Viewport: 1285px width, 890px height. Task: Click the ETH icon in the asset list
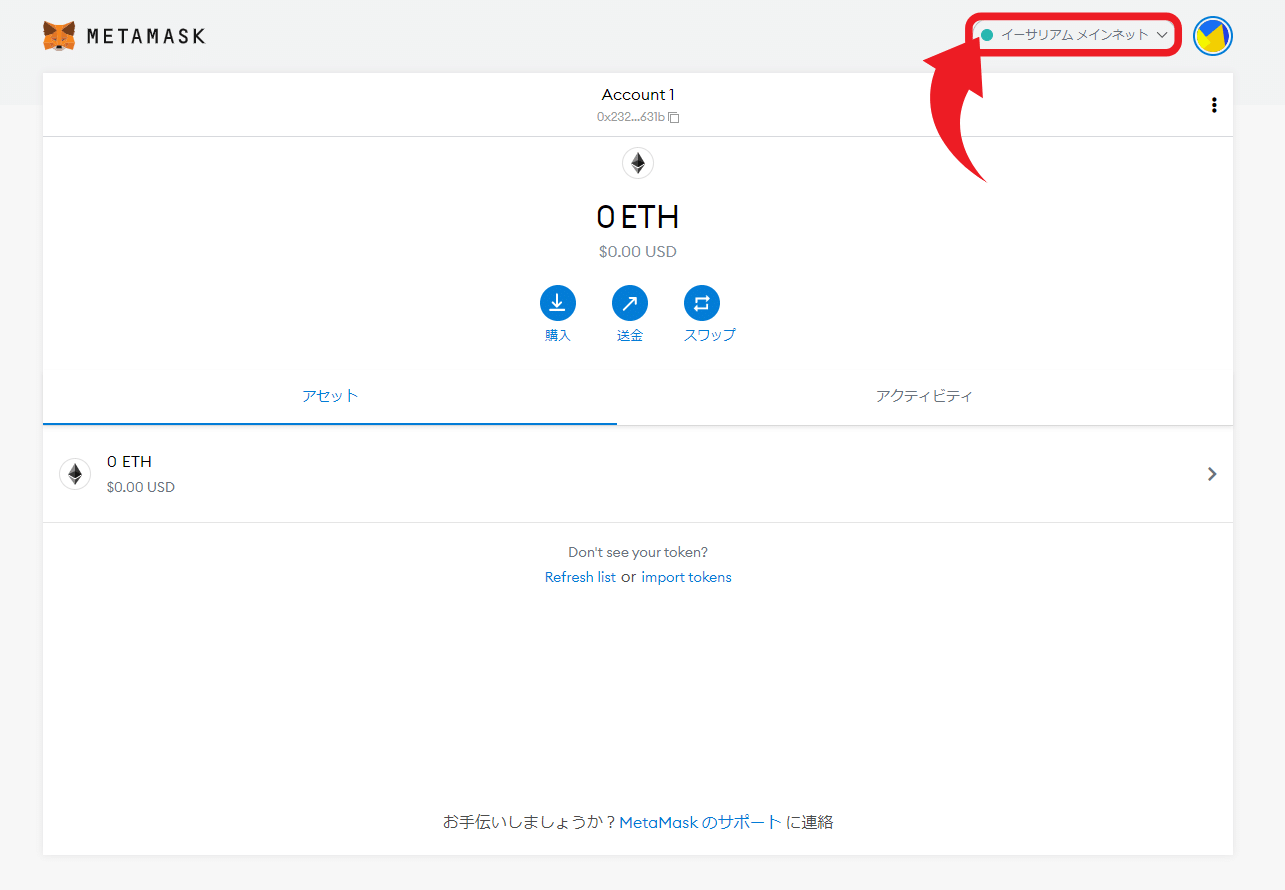[x=75, y=474]
